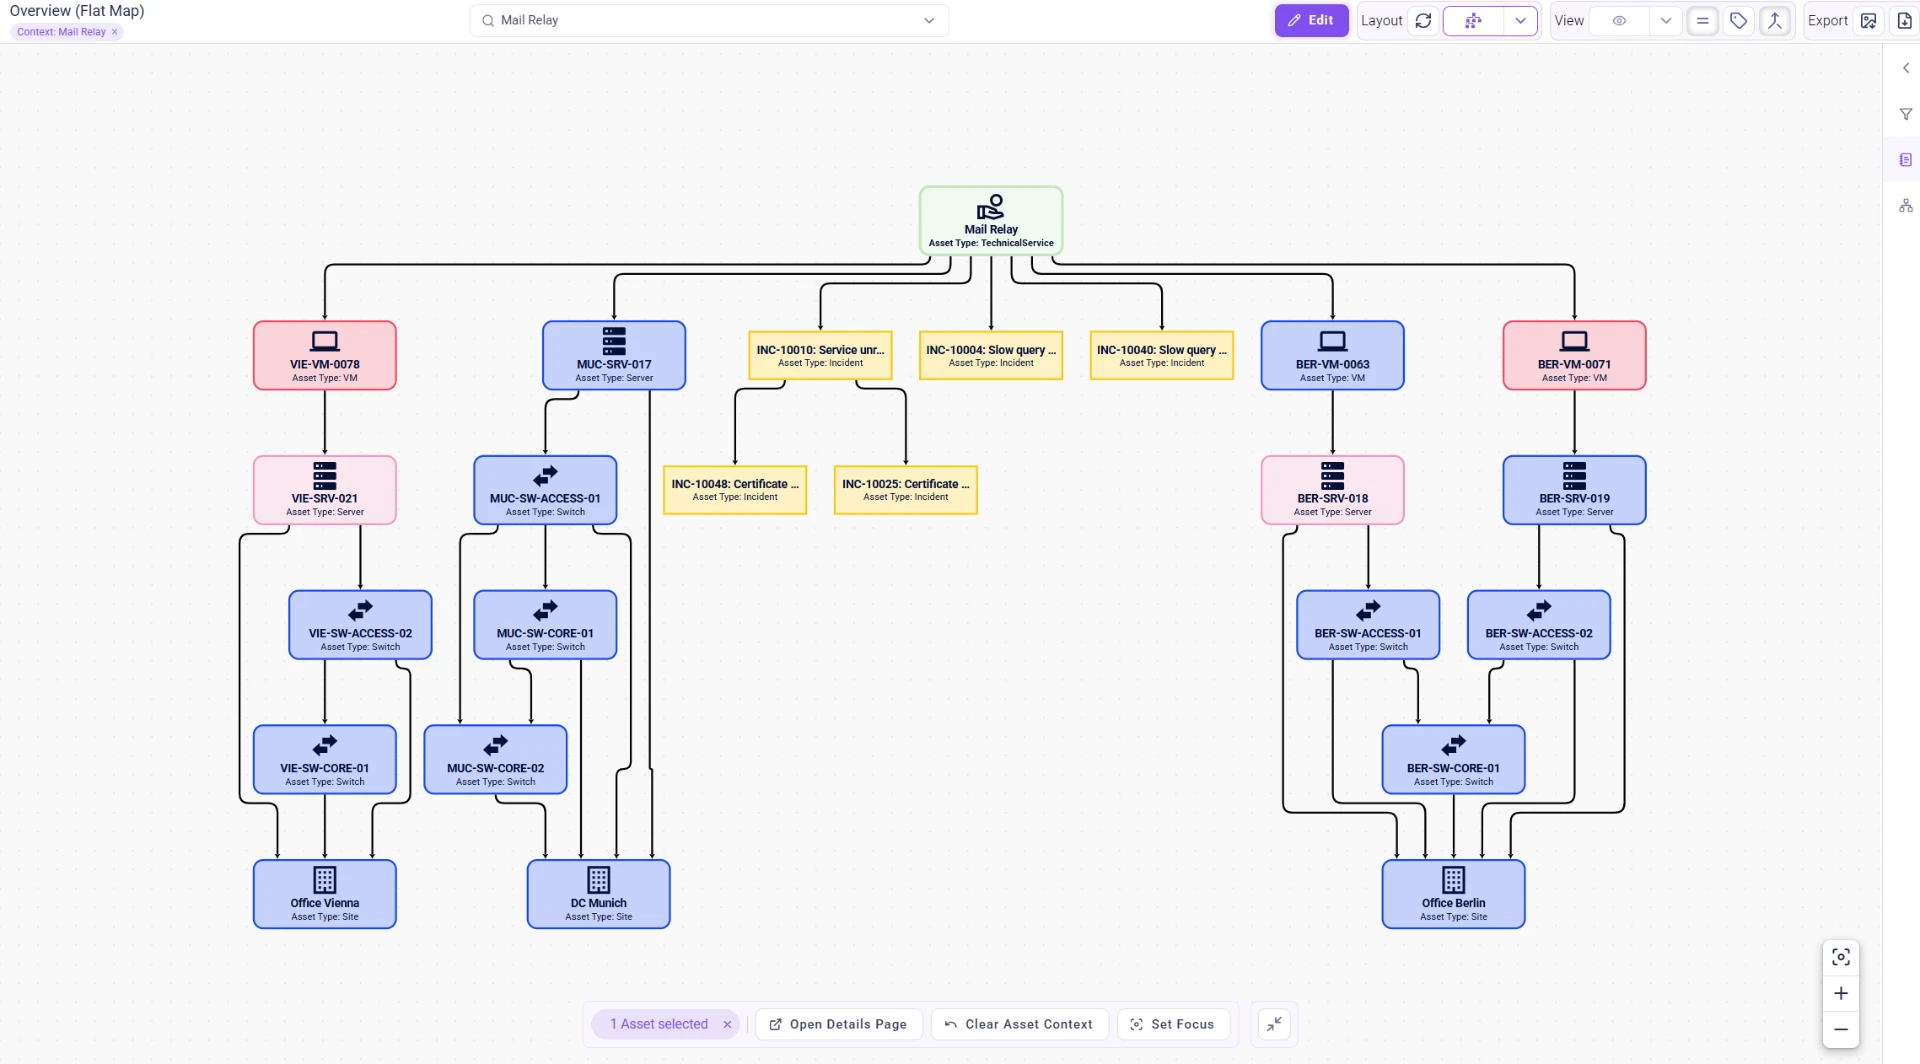
Task: Click Set Focus button
Action: tap(1172, 1025)
